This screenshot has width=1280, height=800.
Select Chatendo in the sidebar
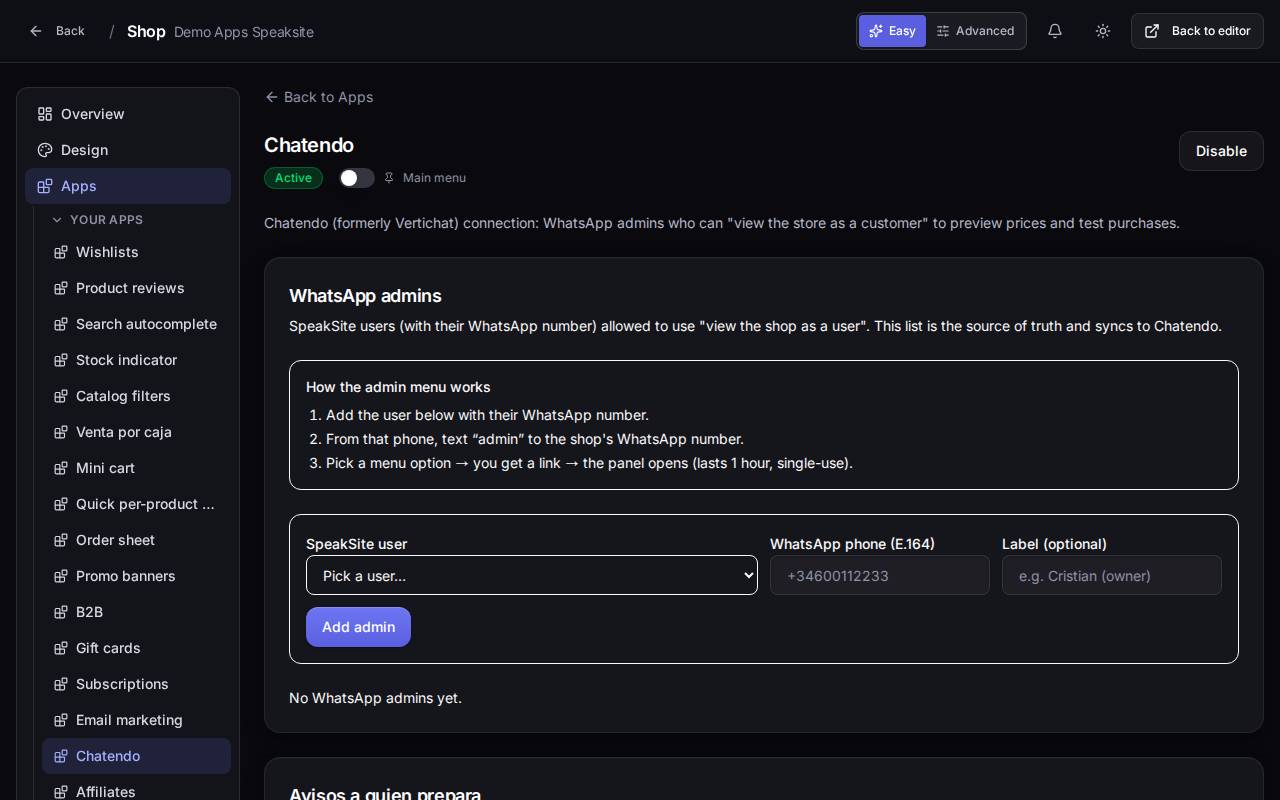point(136,756)
